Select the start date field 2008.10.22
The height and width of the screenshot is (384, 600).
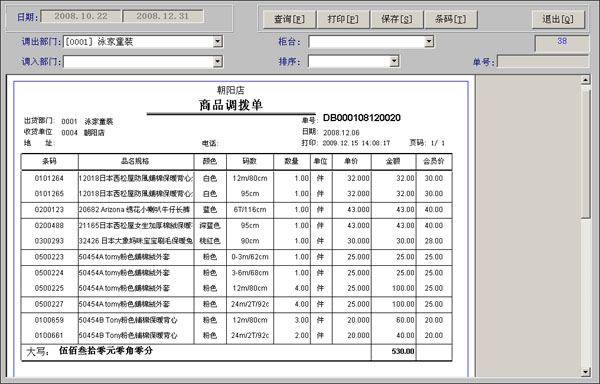[x=81, y=16]
